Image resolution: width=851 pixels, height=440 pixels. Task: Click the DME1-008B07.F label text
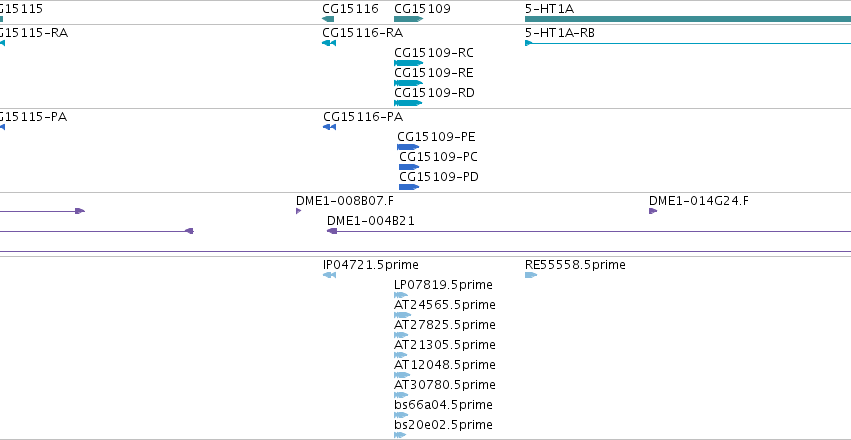[345, 201]
